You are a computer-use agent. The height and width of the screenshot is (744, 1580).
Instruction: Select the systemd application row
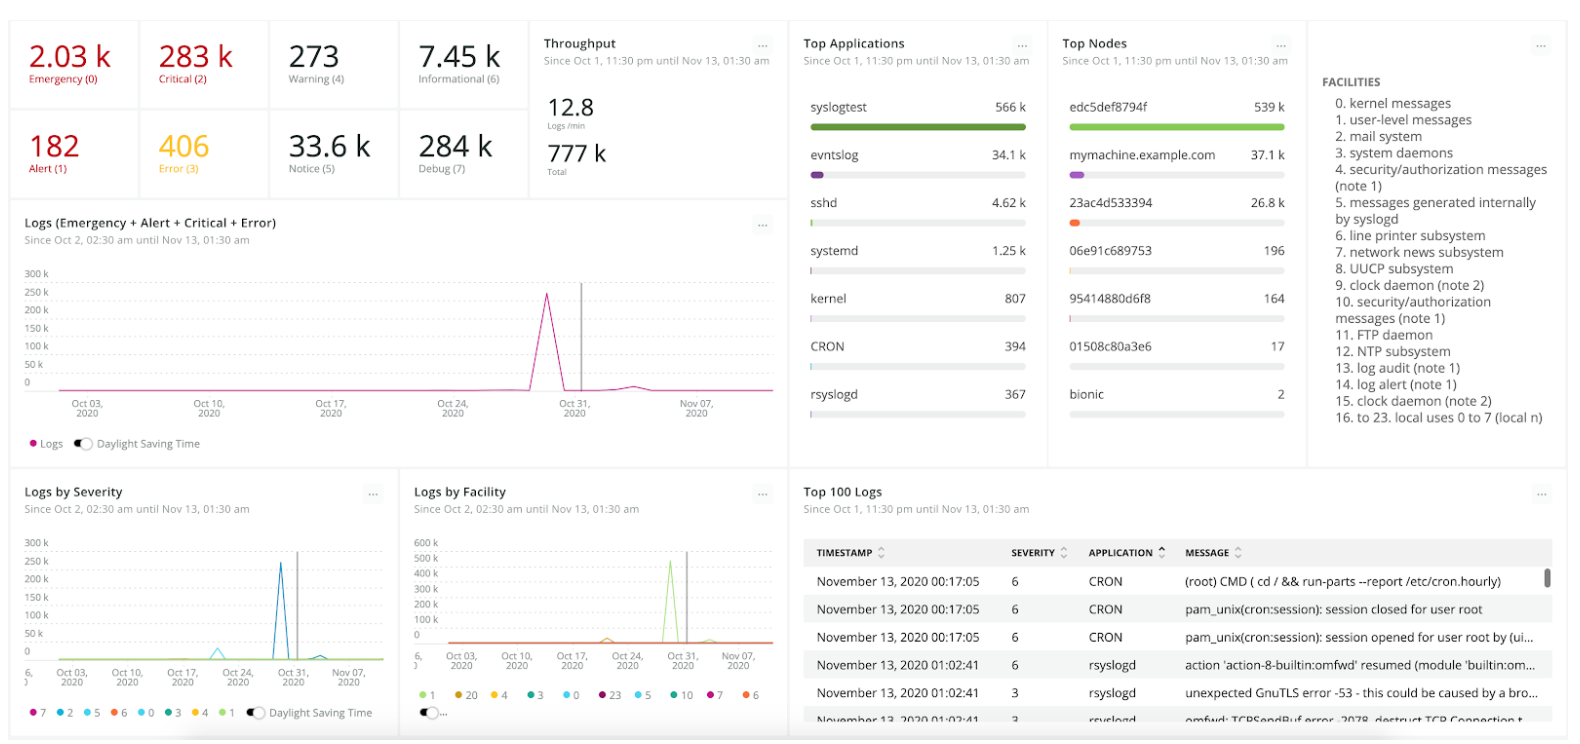(x=918, y=258)
